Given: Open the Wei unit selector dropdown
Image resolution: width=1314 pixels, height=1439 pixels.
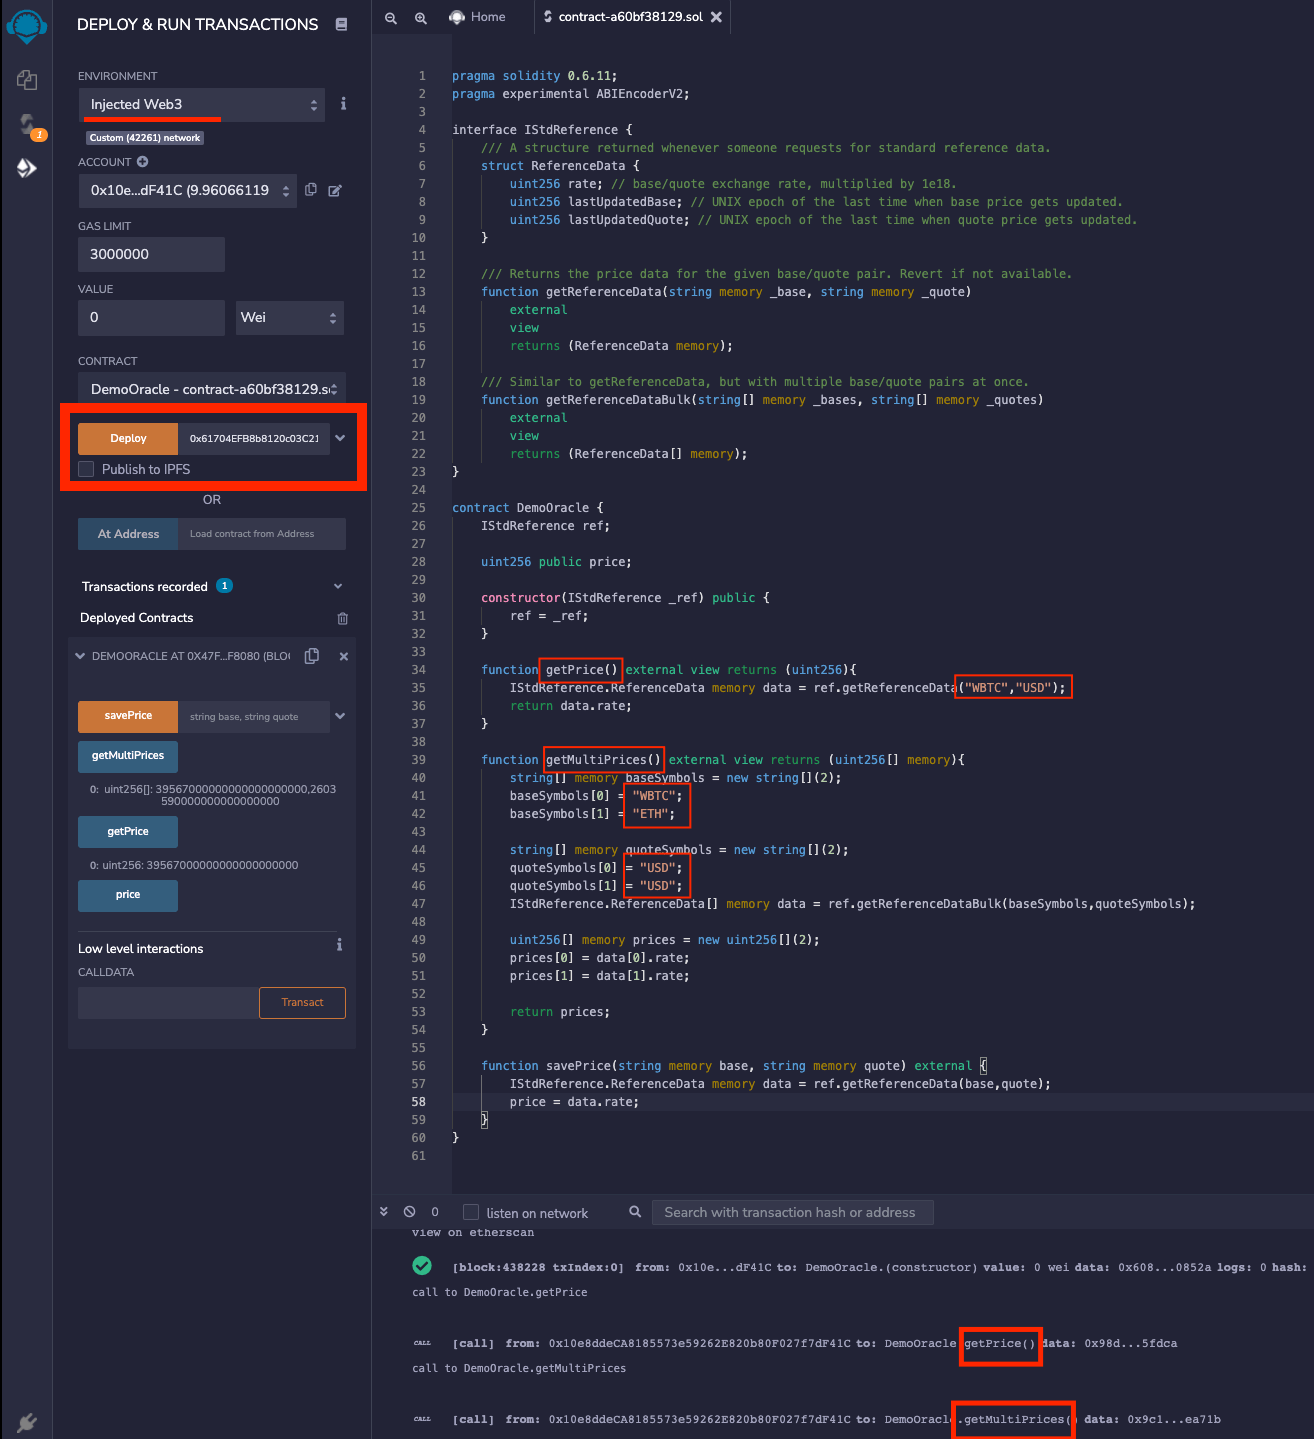Looking at the screenshot, I should pyautogui.click(x=289, y=317).
